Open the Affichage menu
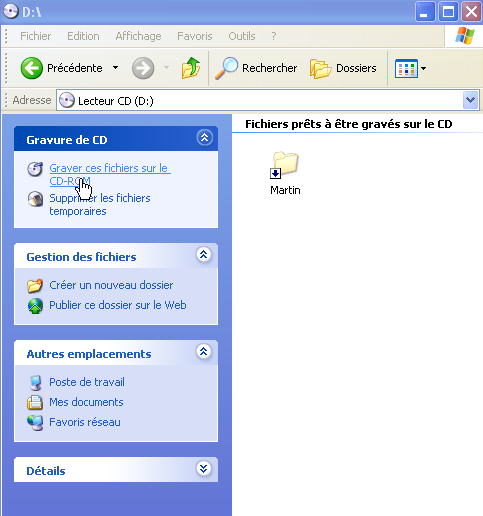Screen dimensions: 483x516 (138, 36)
